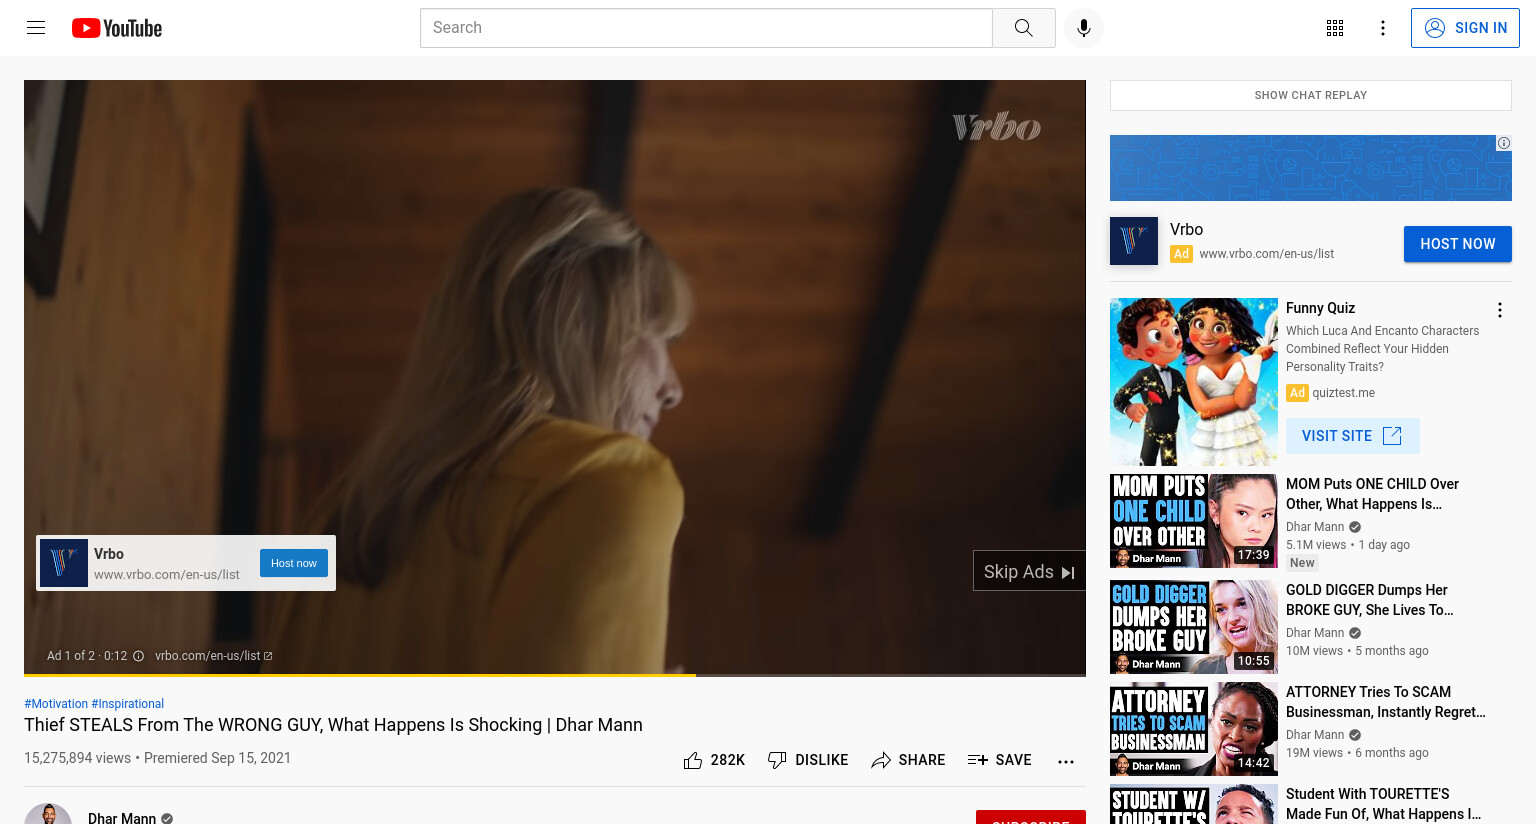Start voice search with microphone

1084,28
